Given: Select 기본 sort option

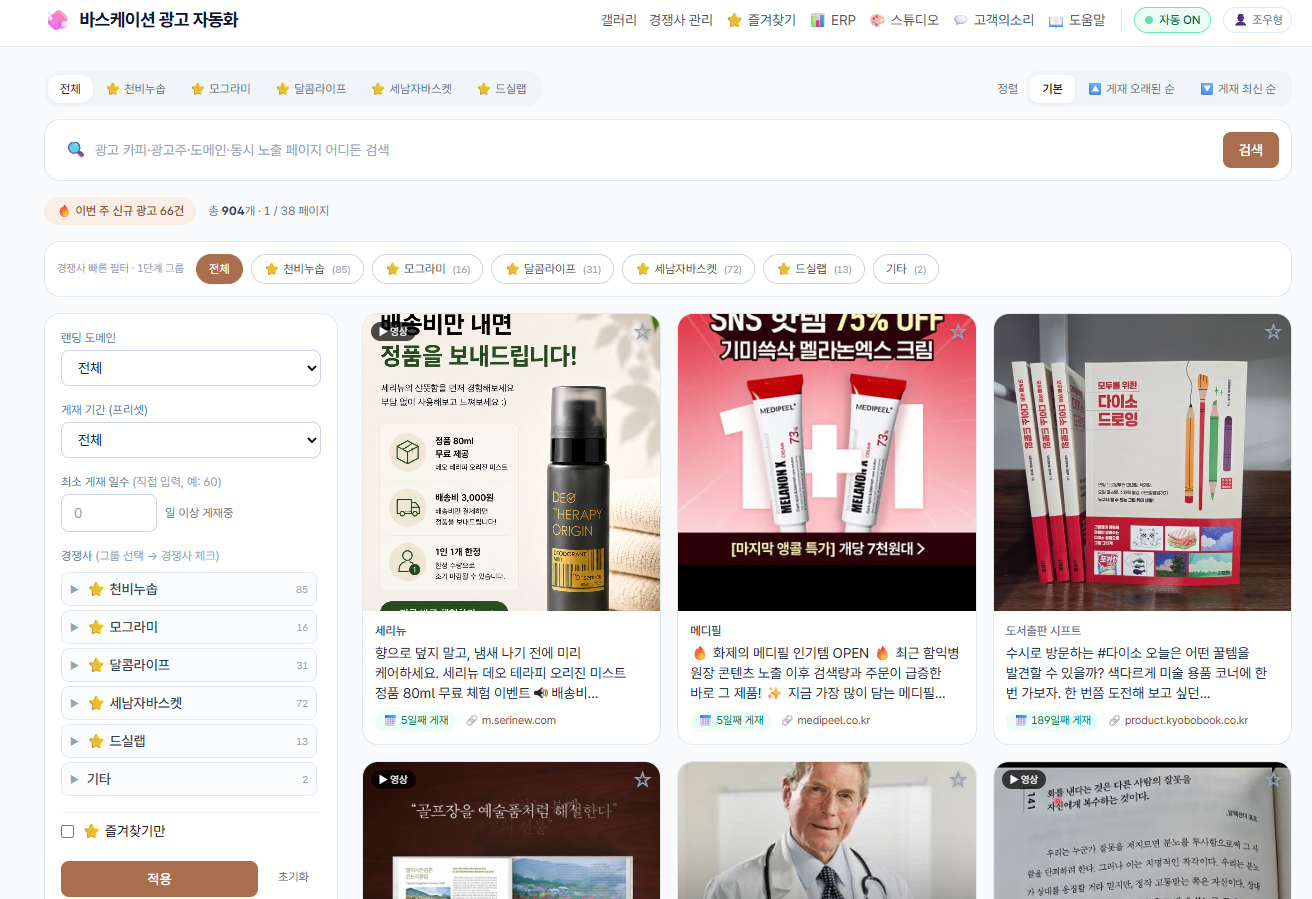Looking at the screenshot, I should pyautogui.click(x=1052, y=89).
